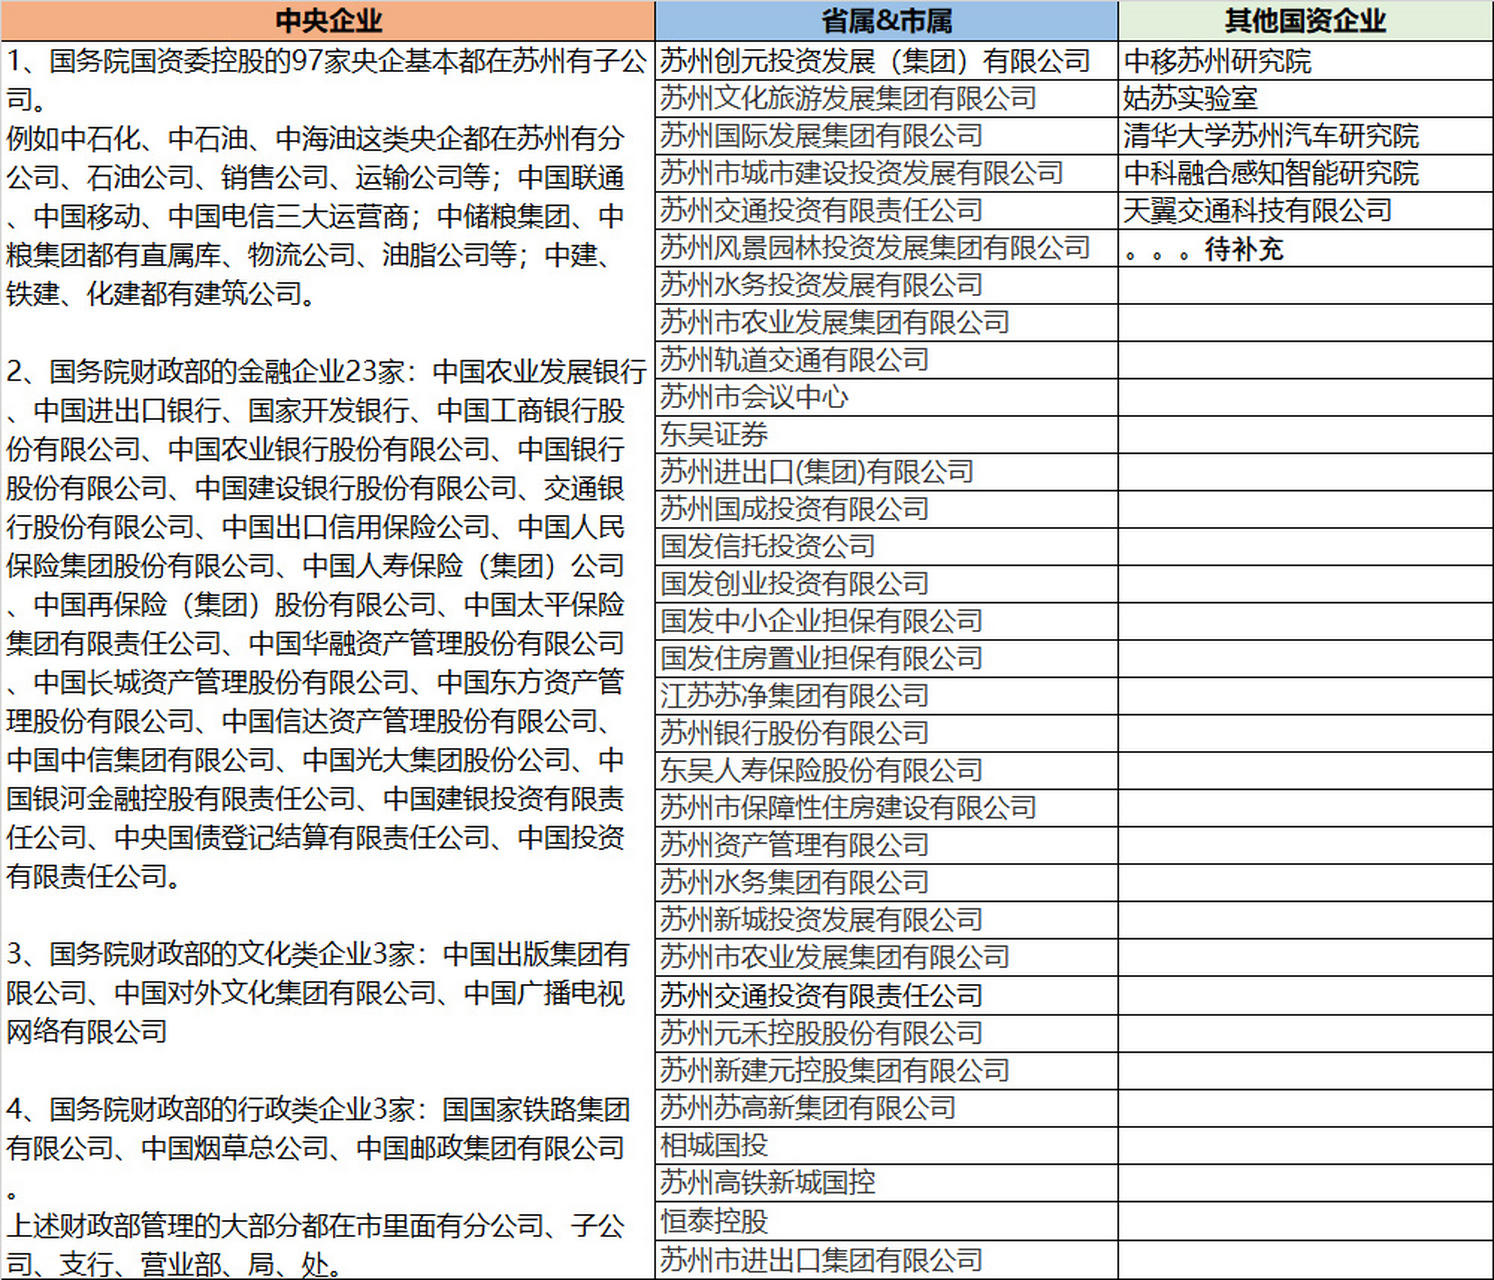Select the 省属&市属 header cell
Screen dimensions: 1494x1280
tap(886, 21)
